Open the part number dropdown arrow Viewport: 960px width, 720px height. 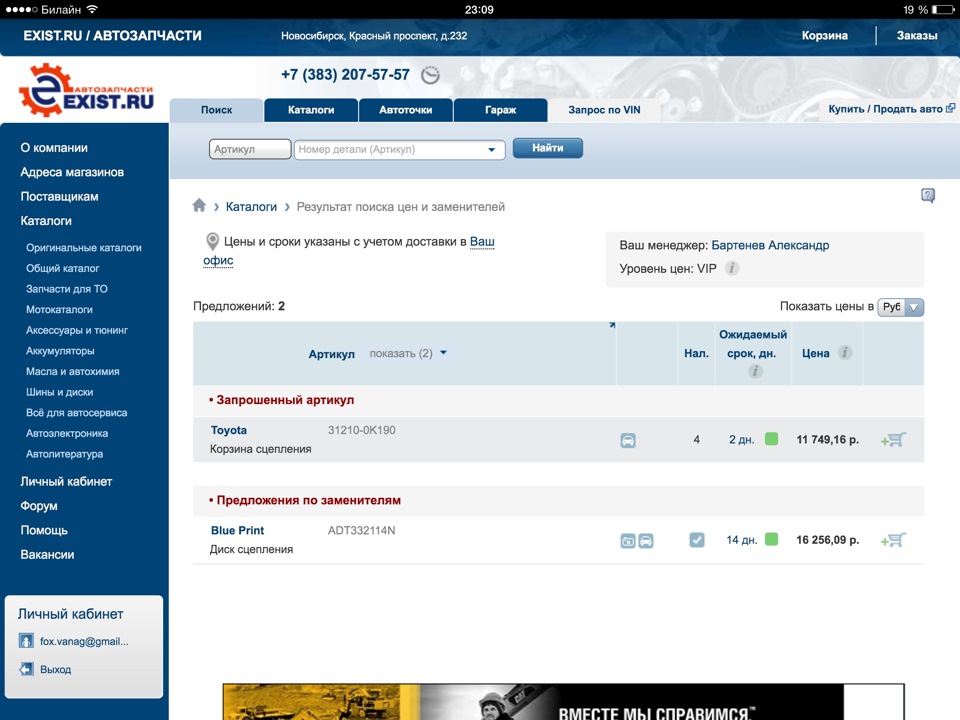tap(491, 150)
